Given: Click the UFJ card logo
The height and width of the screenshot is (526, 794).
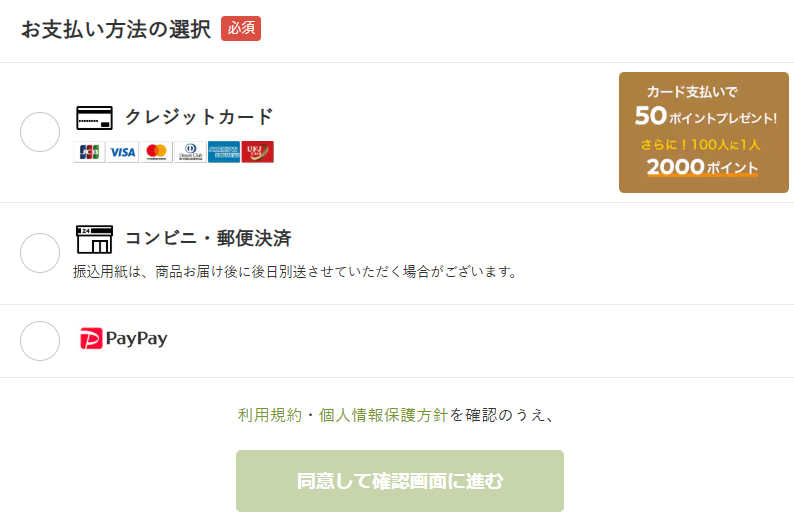Looking at the screenshot, I should [258, 152].
